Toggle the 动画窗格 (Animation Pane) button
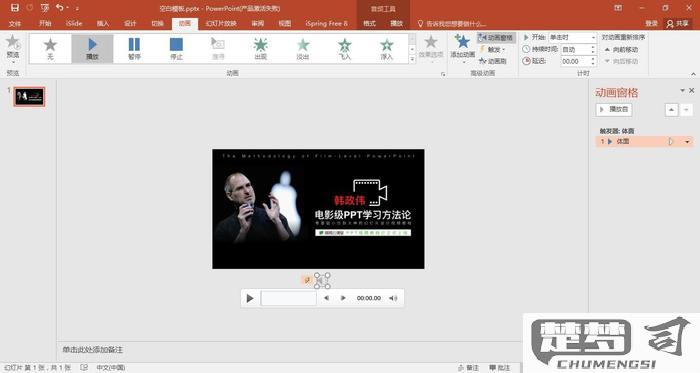Screen dimensions: 700x373 pyautogui.click(x=496, y=38)
